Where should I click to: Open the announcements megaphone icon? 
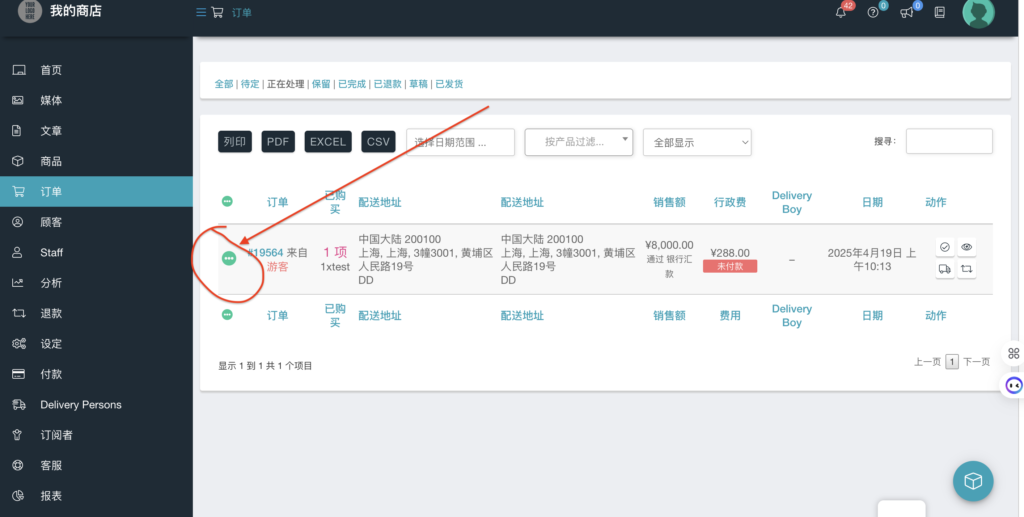(907, 13)
